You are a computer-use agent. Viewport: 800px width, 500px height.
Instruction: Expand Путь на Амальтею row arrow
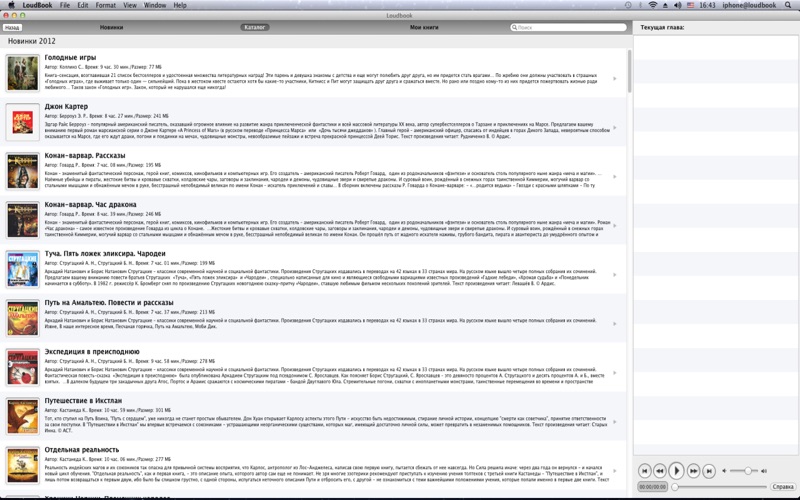click(x=615, y=323)
